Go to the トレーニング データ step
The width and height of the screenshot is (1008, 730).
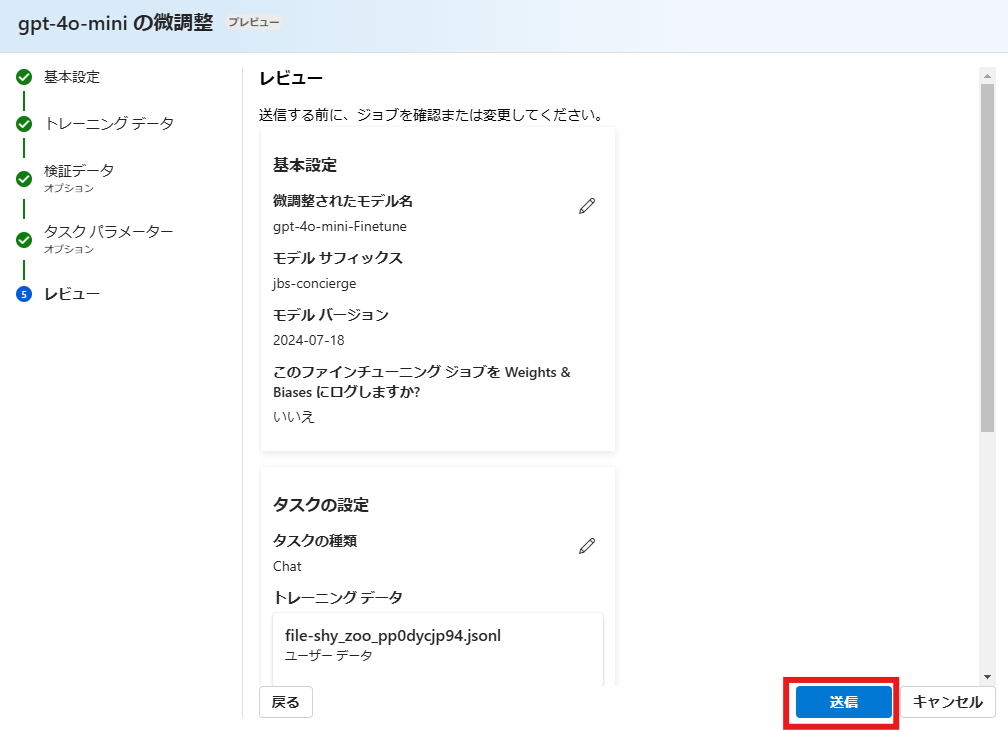coord(109,123)
